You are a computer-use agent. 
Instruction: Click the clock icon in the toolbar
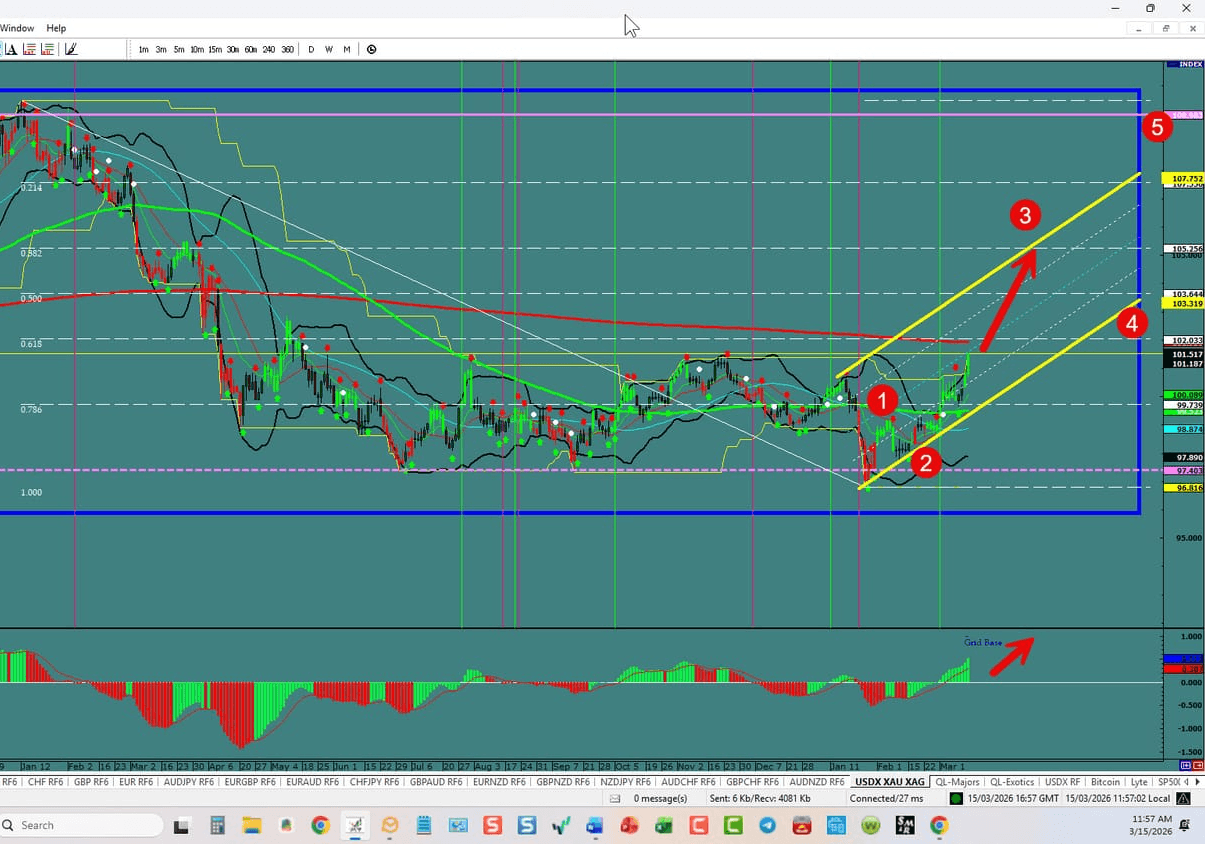coord(371,48)
